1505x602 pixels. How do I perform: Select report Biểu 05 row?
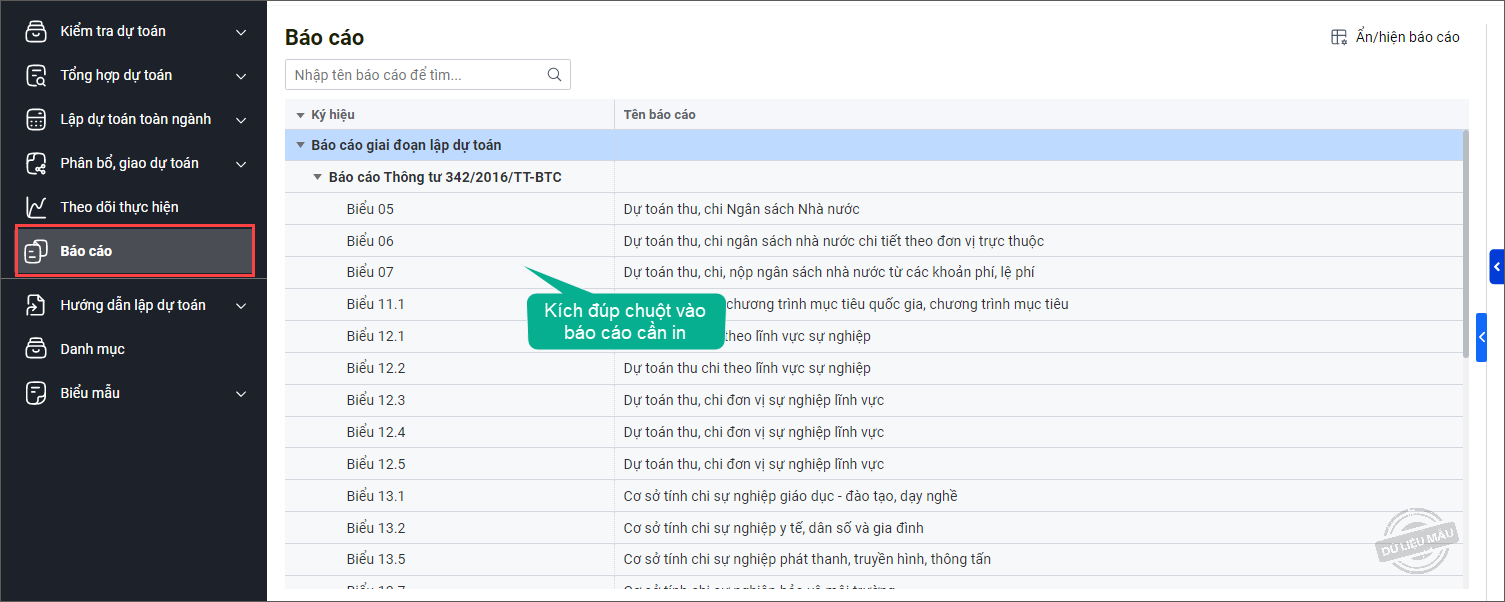[370, 209]
